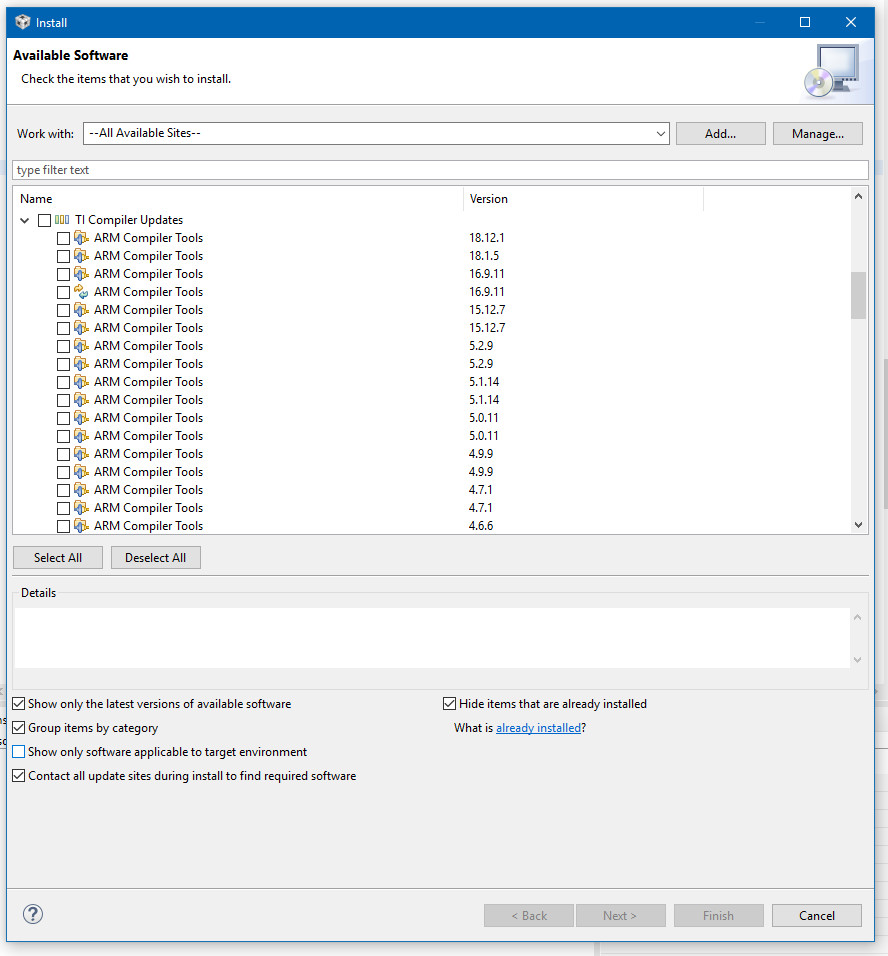Click the Install window title bar icon

23,23
